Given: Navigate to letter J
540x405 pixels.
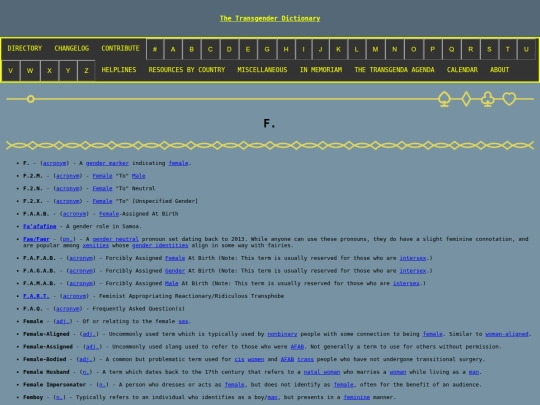Looking at the screenshot, I should click(321, 49).
